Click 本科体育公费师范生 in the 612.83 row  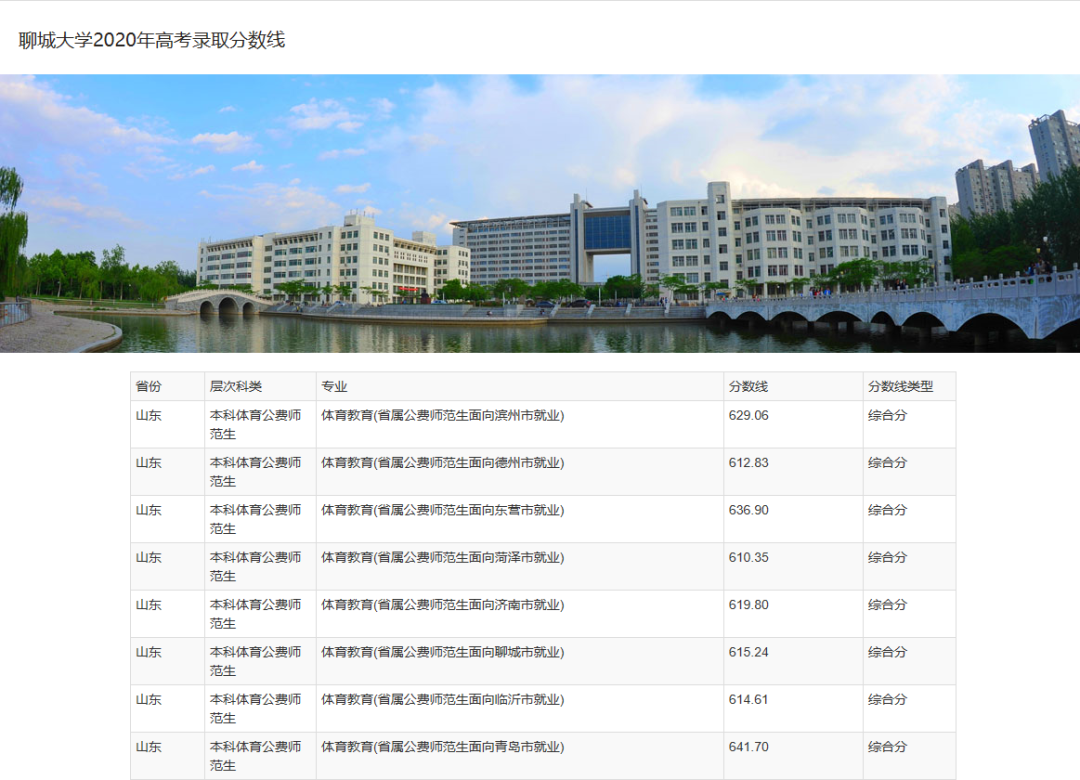(256, 472)
